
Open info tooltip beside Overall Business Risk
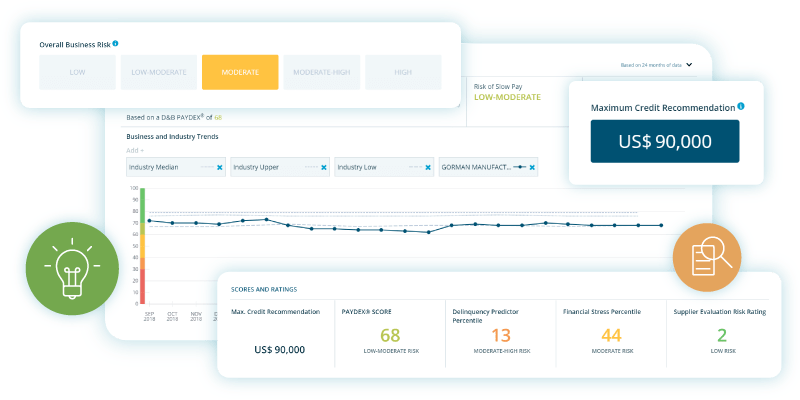[x=116, y=44]
